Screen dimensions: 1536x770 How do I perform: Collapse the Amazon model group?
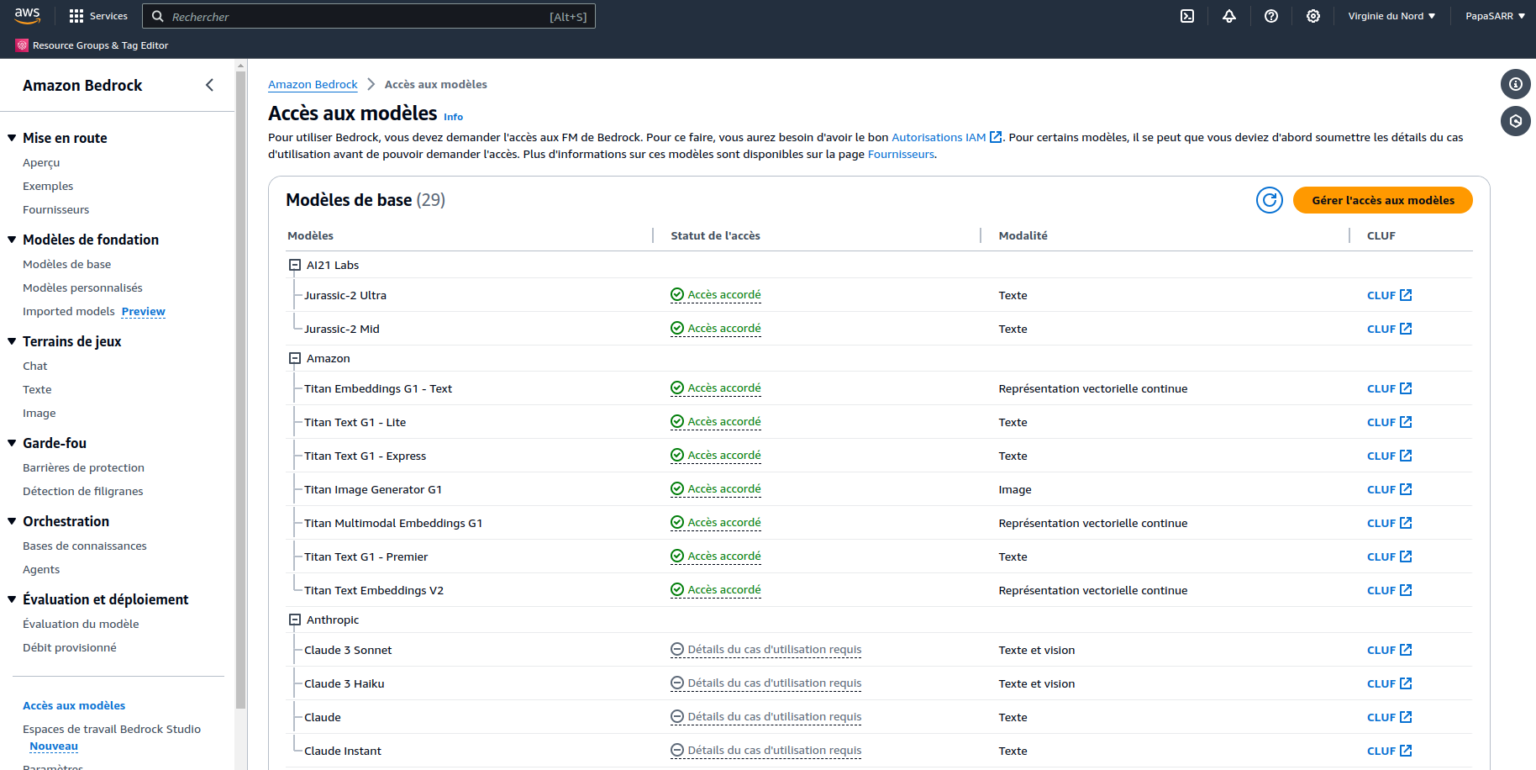click(x=295, y=358)
